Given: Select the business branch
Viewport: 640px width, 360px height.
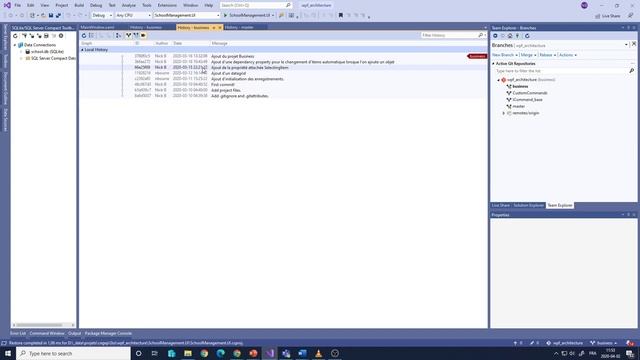Looking at the screenshot, I should click(520, 87).
